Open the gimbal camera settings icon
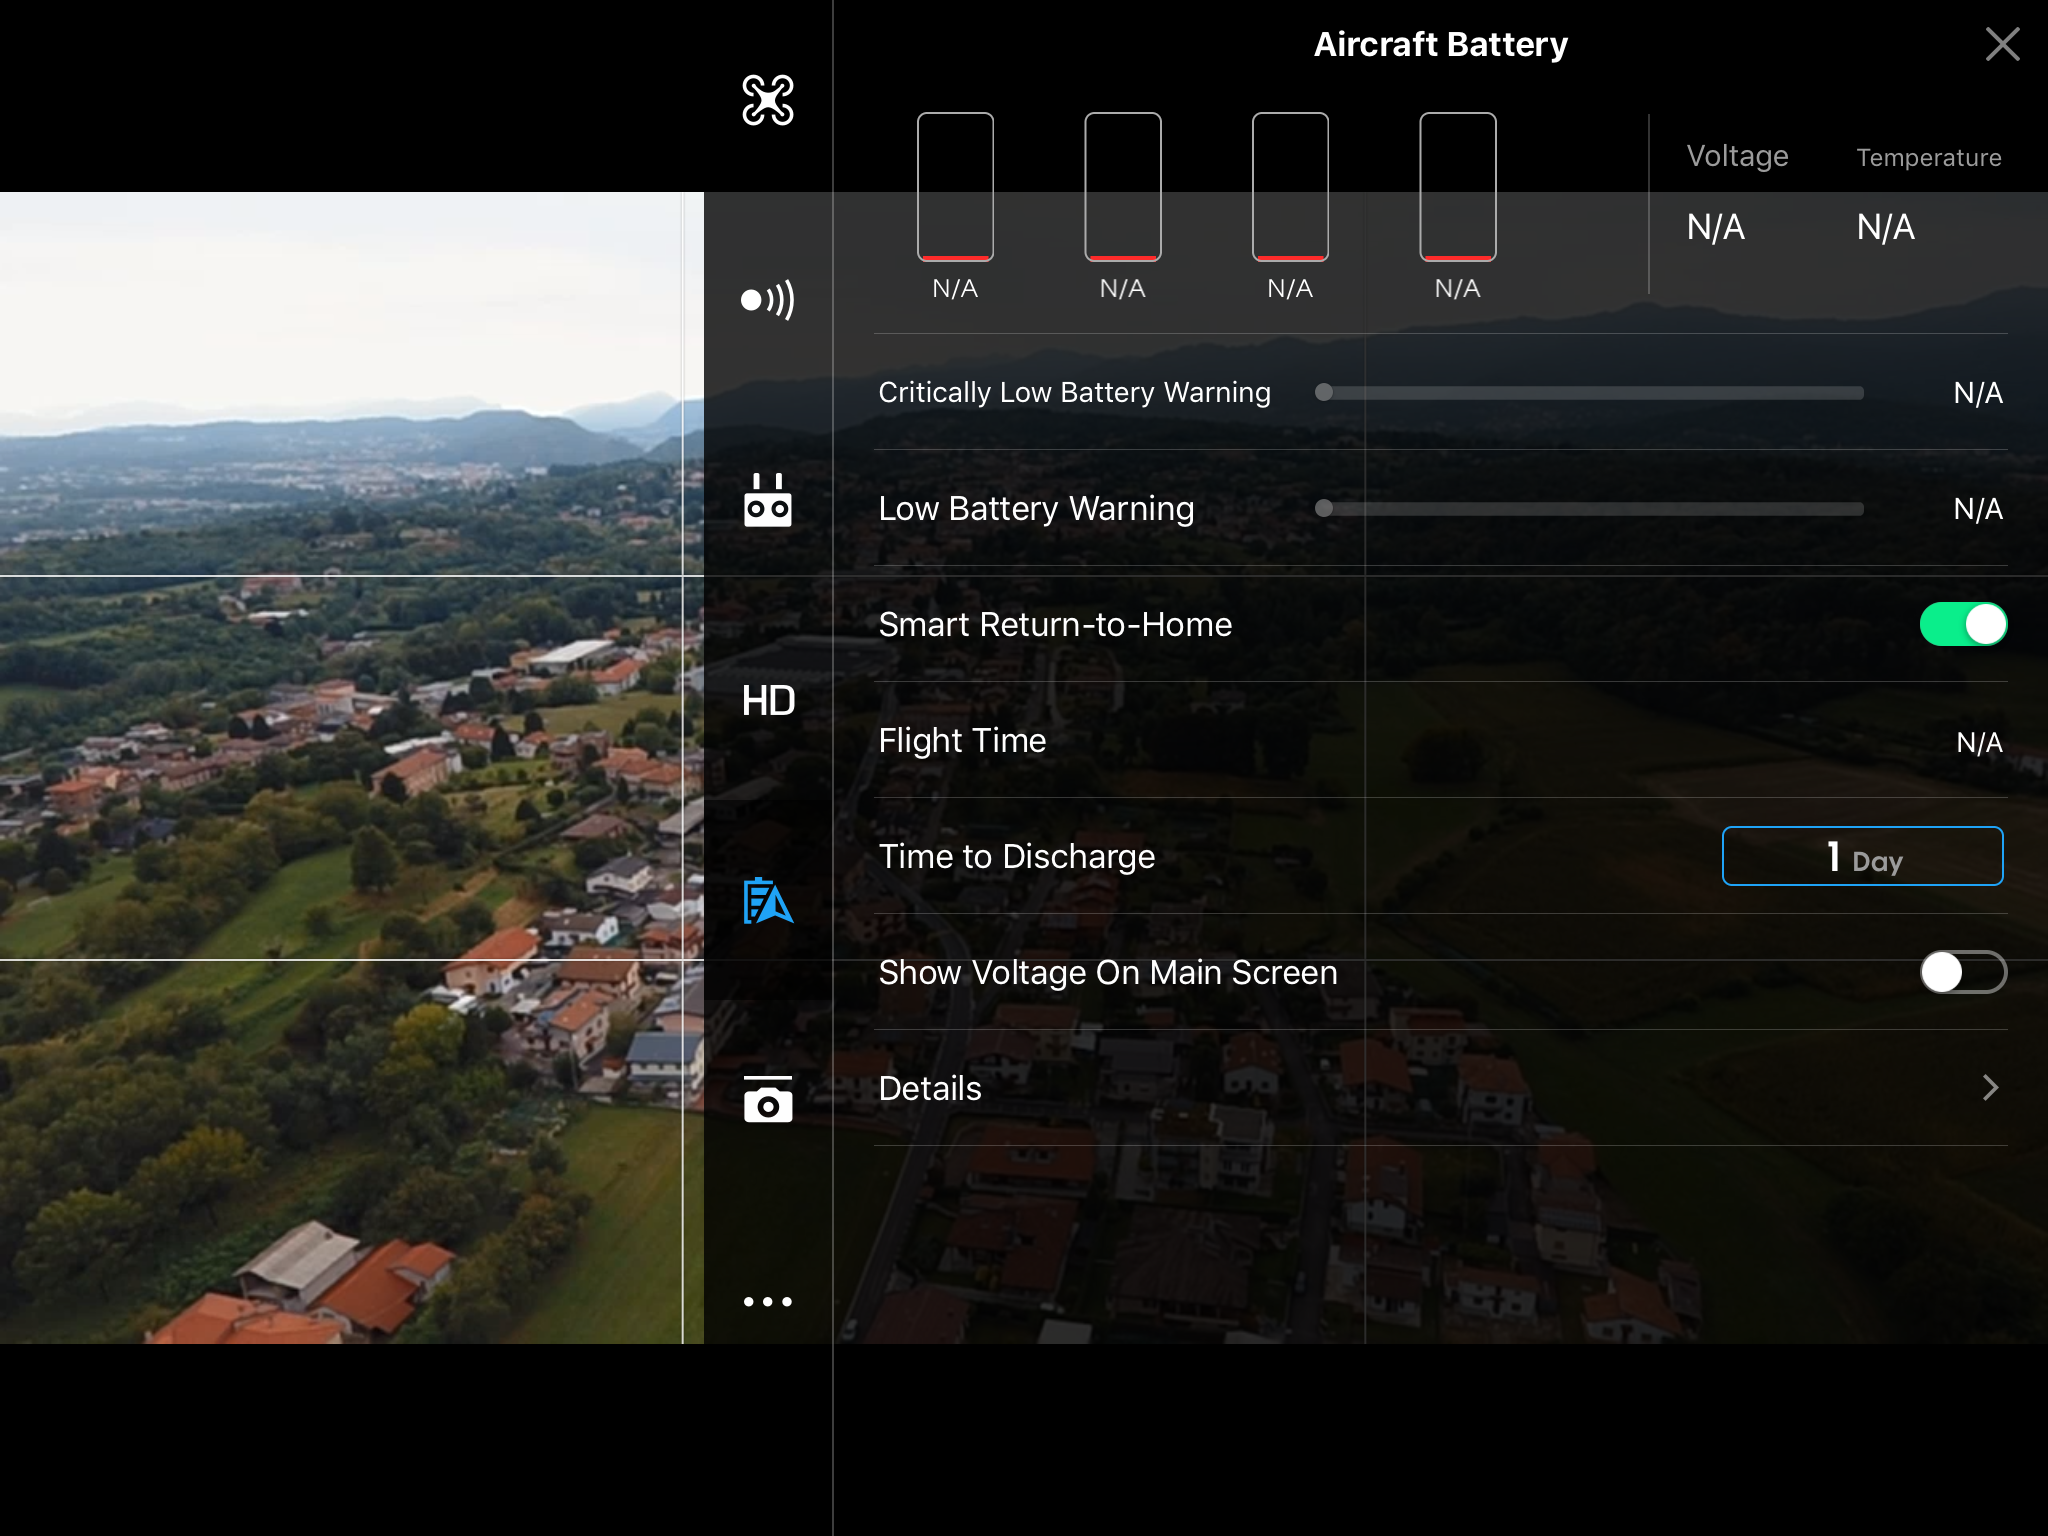This screenshot has height=1536, width=2048. (767, 1100)
